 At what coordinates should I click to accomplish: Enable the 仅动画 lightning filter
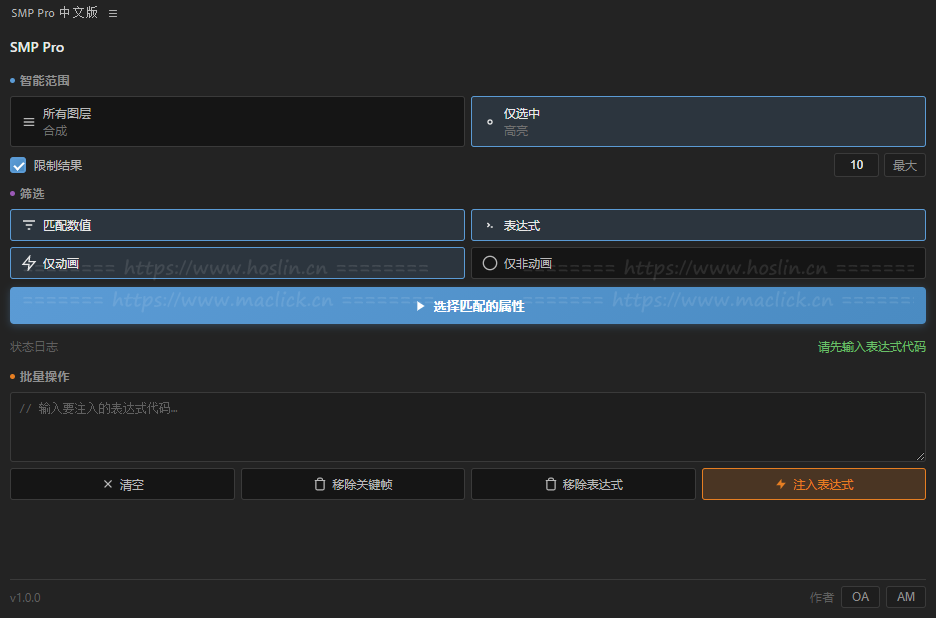(x=237, y=263)
